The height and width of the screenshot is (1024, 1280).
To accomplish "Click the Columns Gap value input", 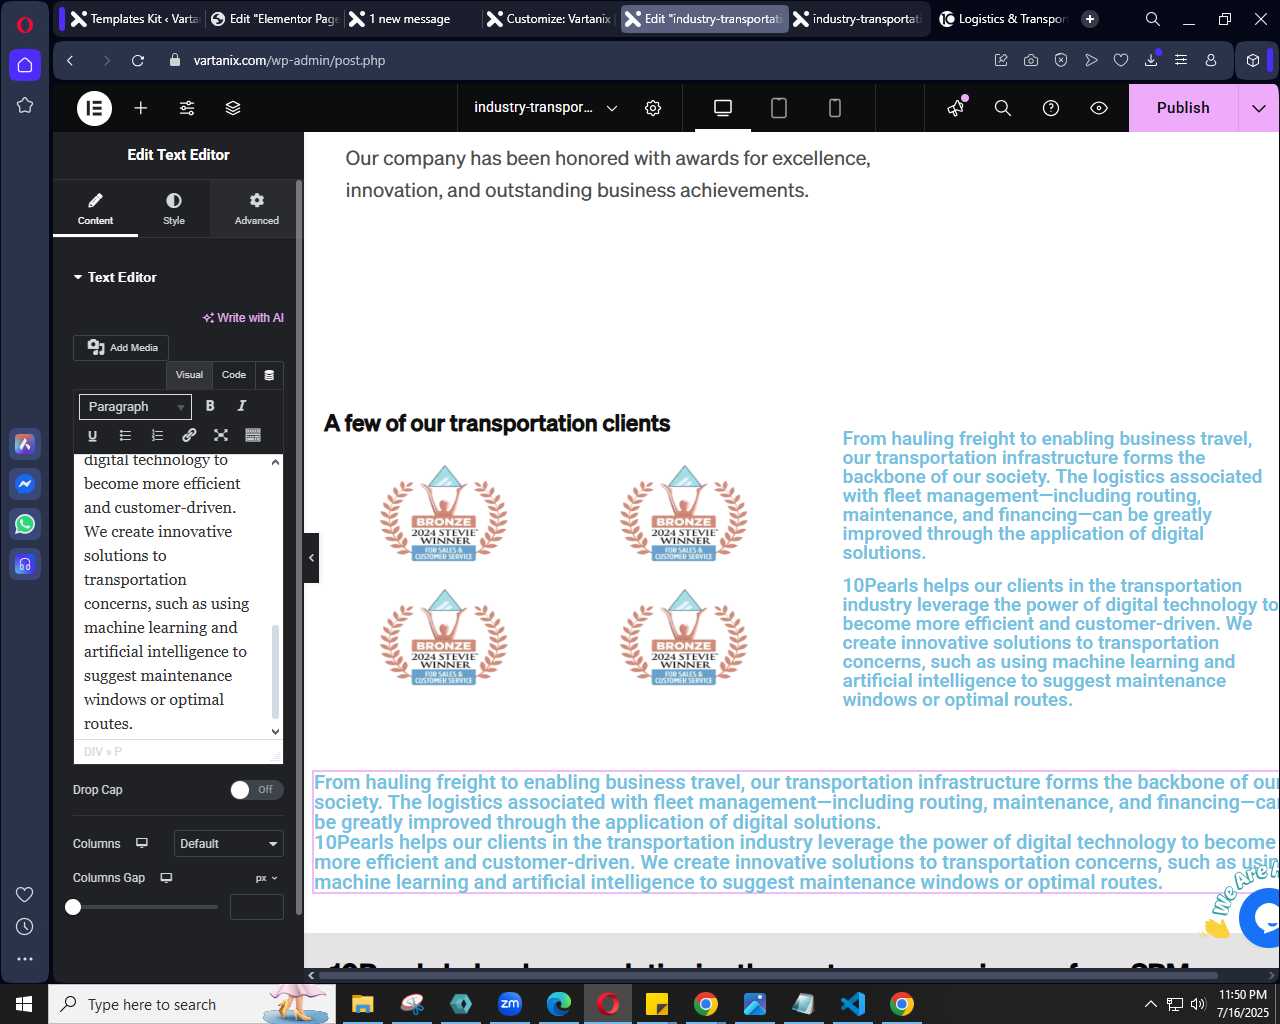I will [x=257, y=907].
